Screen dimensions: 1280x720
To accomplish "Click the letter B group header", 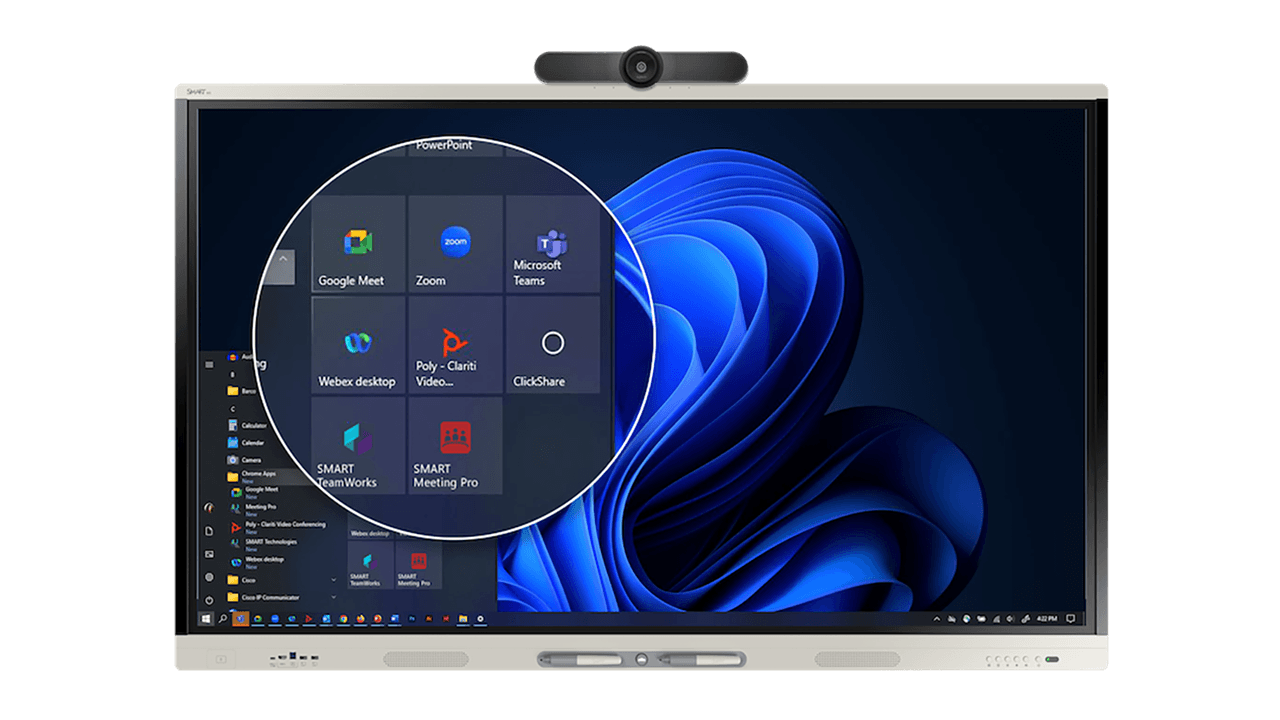I will (232, 373).
